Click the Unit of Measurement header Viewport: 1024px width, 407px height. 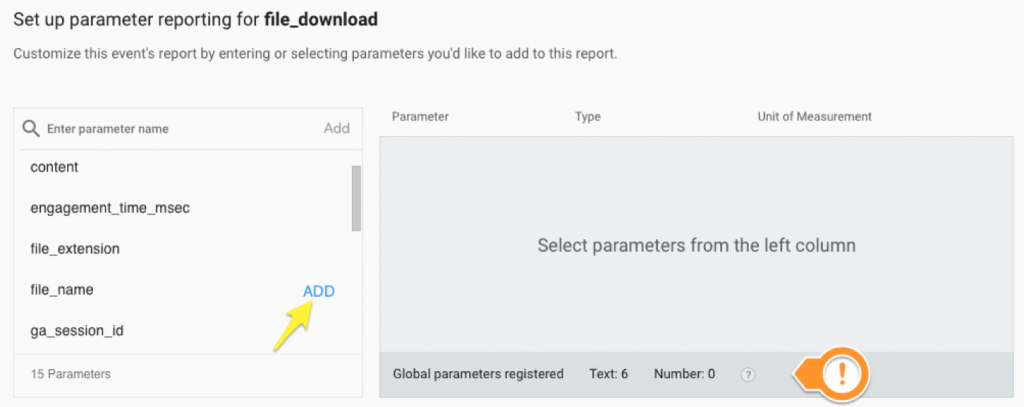click(x=814, y=117)
